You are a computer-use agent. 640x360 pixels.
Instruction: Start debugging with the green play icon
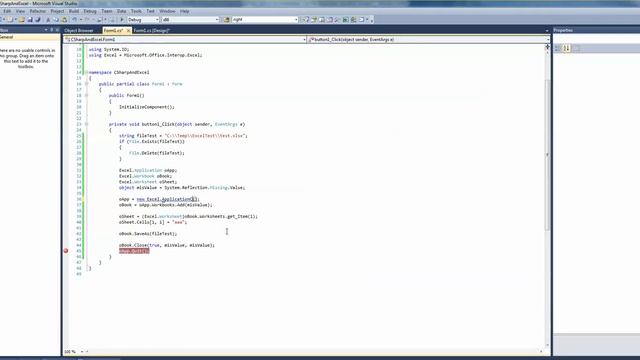point(122,20)
